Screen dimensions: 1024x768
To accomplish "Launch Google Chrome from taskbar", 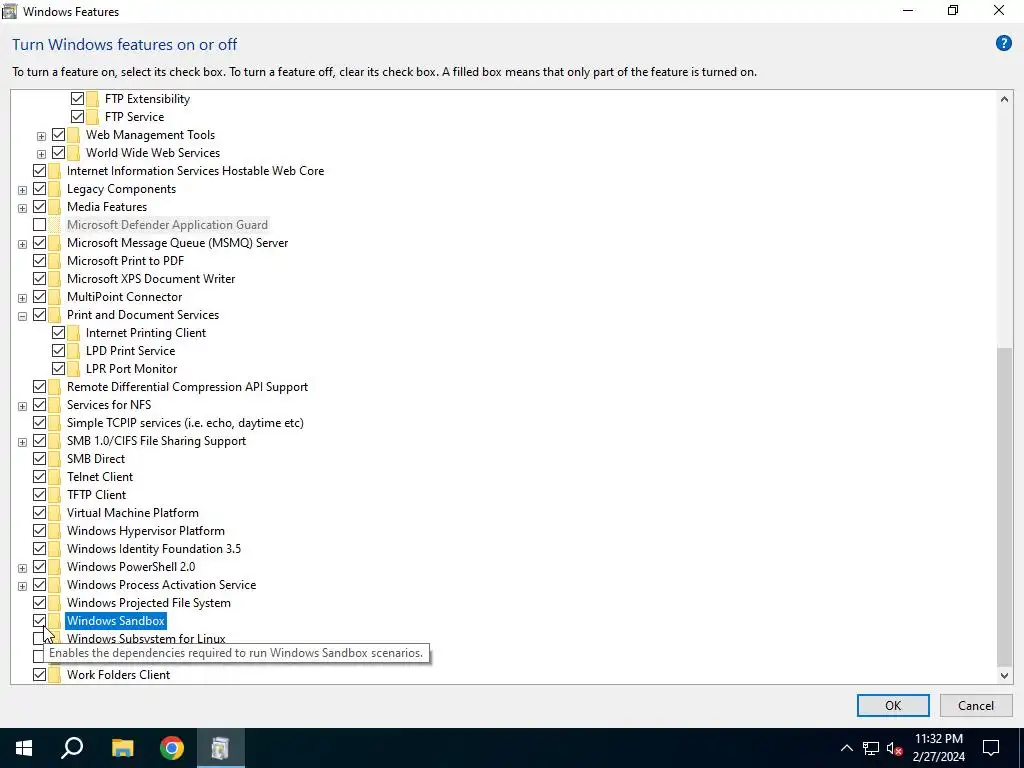I will 172,748.
